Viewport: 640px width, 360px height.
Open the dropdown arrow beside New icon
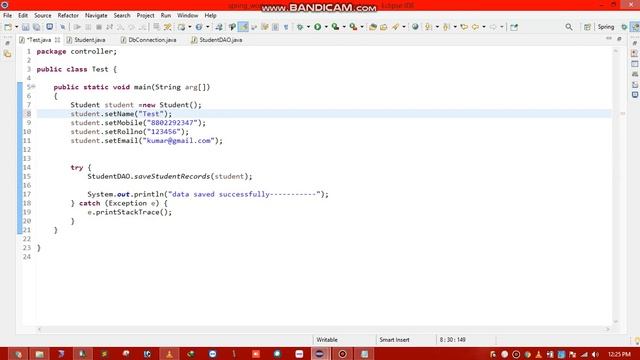(x=16, y=27)
